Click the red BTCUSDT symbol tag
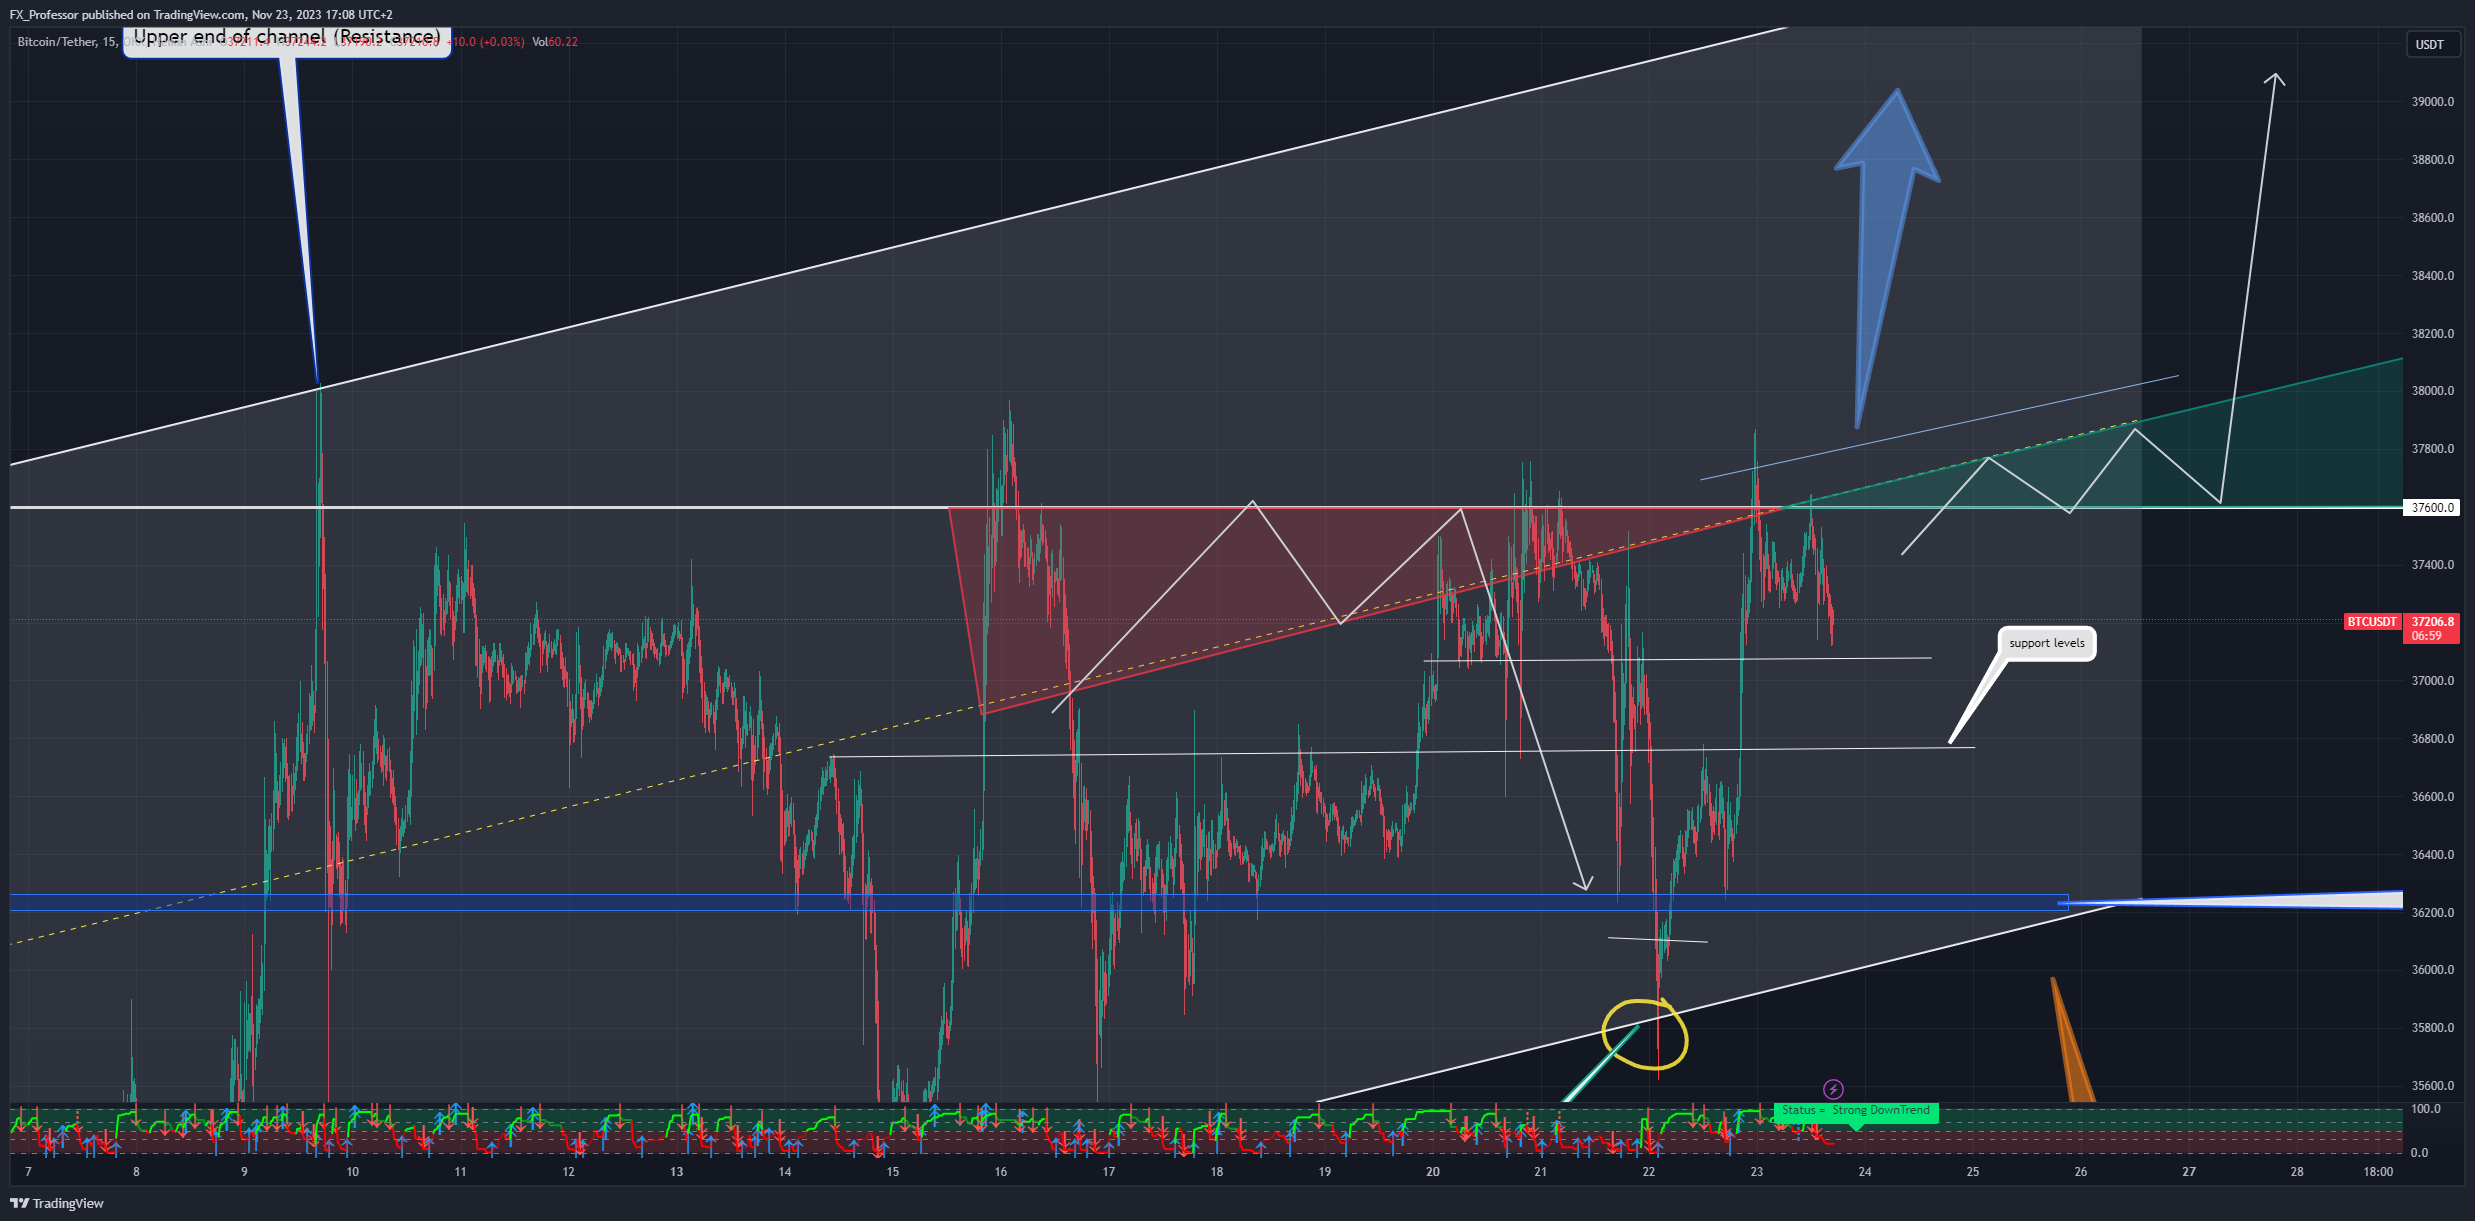Viewport: 2475px width, 1221px height. coord(2372,622)
